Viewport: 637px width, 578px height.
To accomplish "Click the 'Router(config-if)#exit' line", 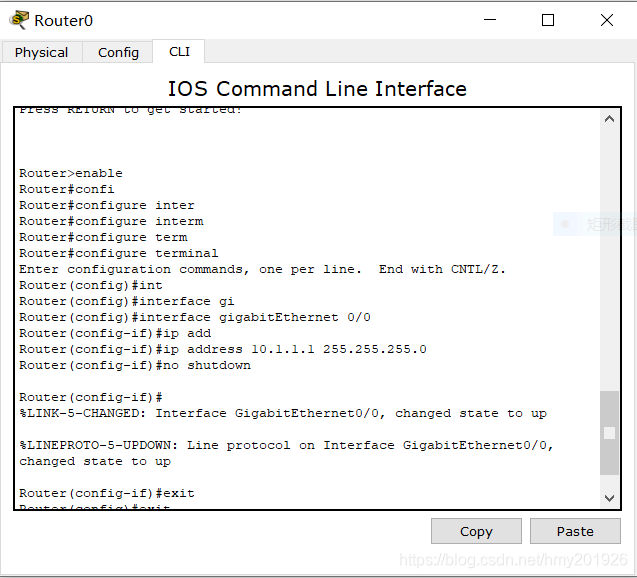I will 107,493.
